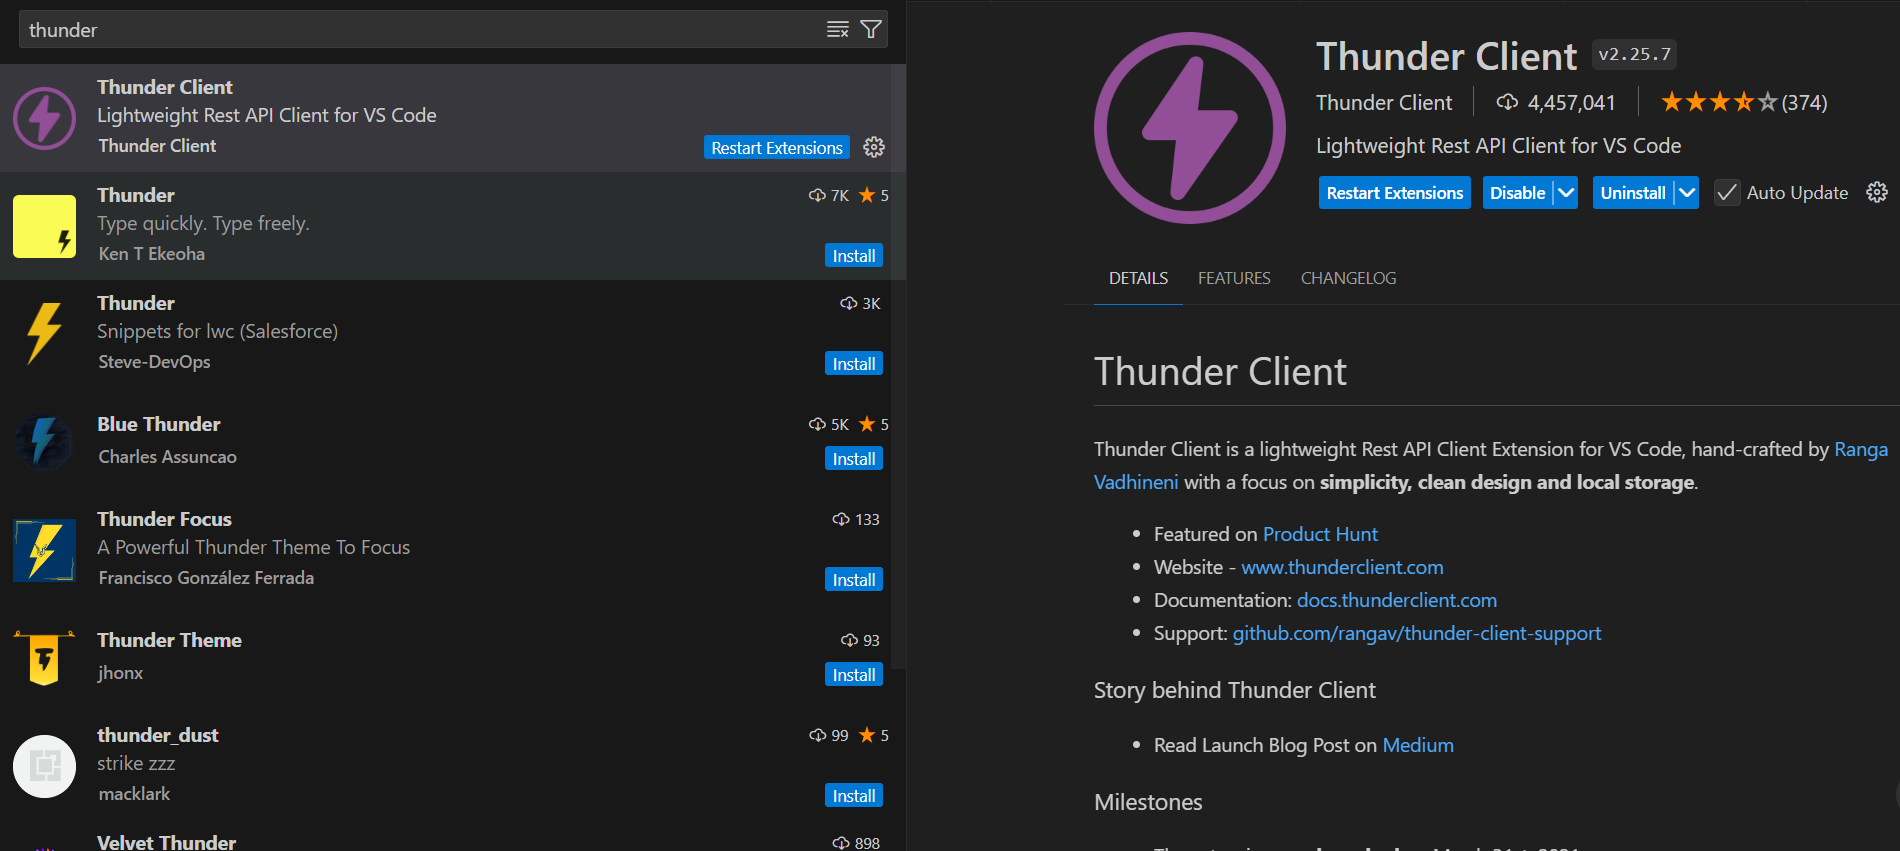Image resolution: width=1900 pixels, height=851 pixels.
Task: Click the large Thunder Client logo
Action: 1190,128
